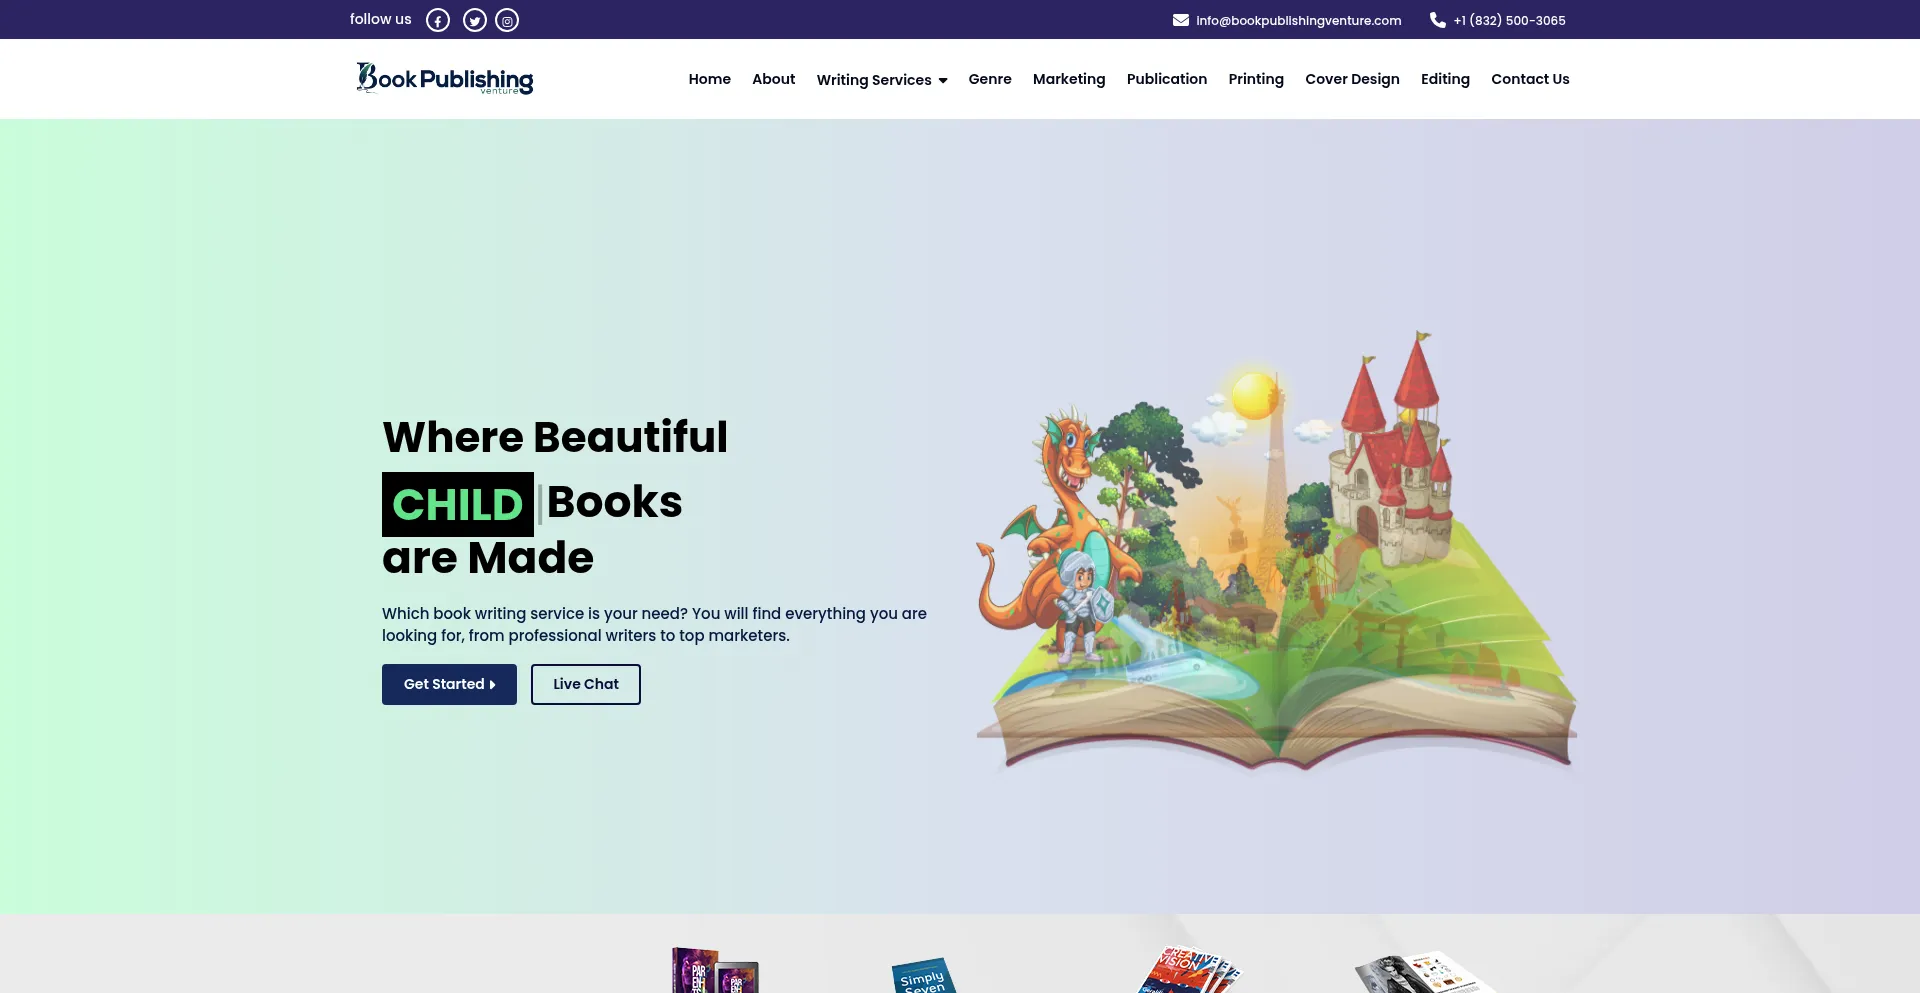
Task: Expand the Writing Services dropdown arrow
Action: 943,80
